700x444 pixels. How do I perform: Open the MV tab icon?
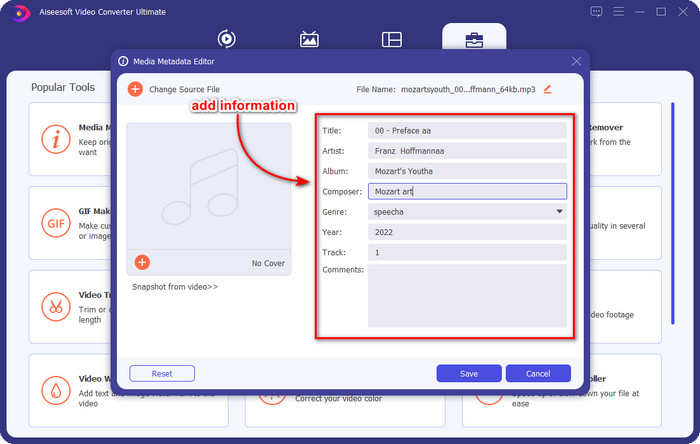click(309, 39)
